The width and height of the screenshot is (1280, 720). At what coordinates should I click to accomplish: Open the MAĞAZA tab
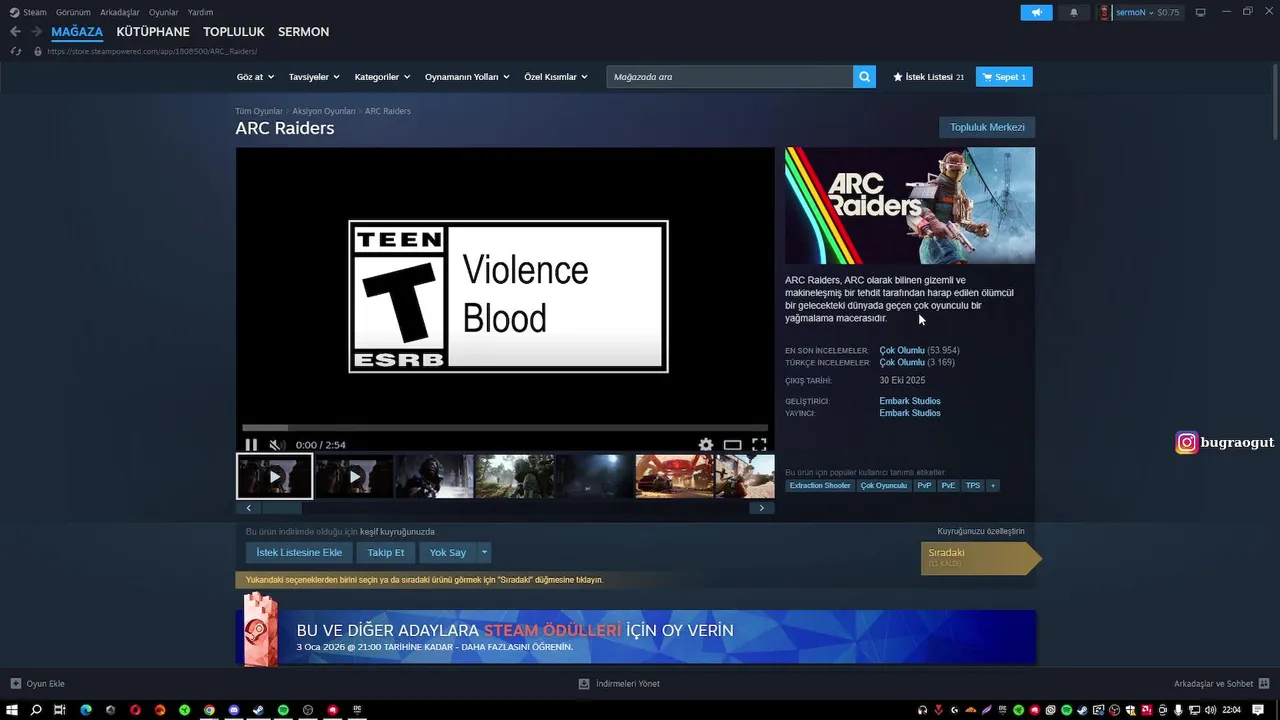[x=77, y=32]
